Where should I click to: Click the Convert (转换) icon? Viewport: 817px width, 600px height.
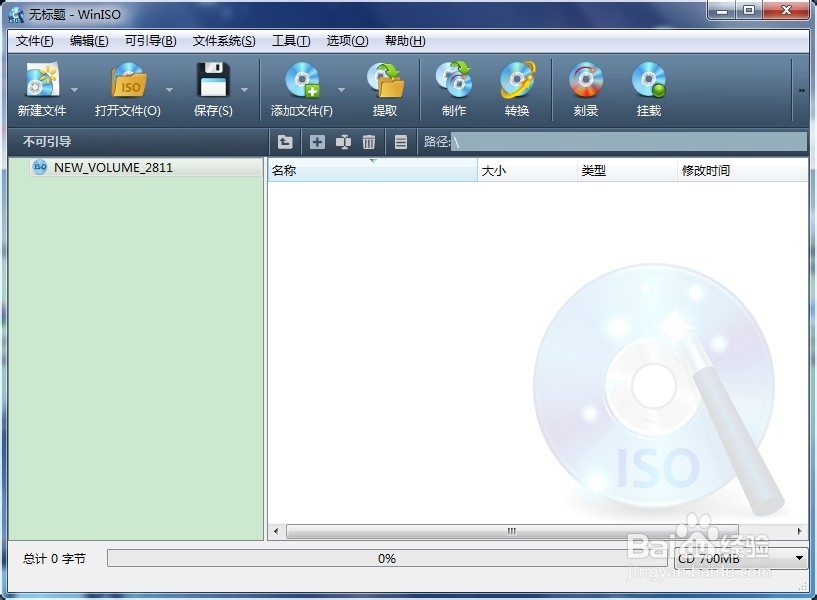point(517,80)
